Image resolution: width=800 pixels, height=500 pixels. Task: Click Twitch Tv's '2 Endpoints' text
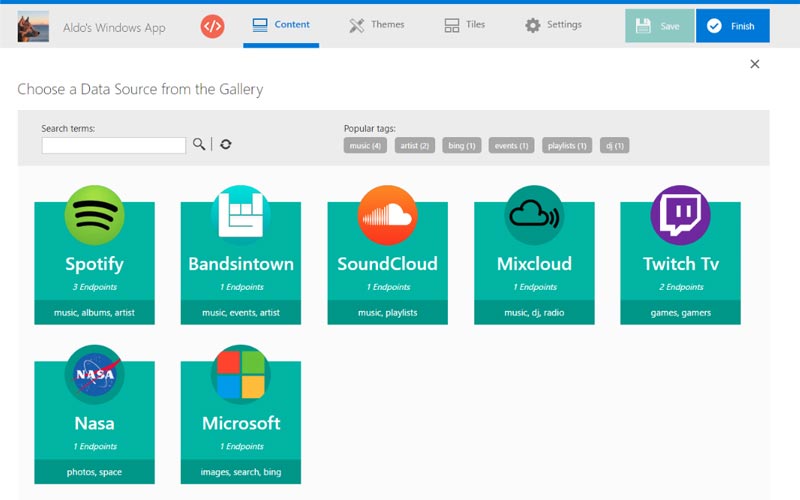pos(681,287)
